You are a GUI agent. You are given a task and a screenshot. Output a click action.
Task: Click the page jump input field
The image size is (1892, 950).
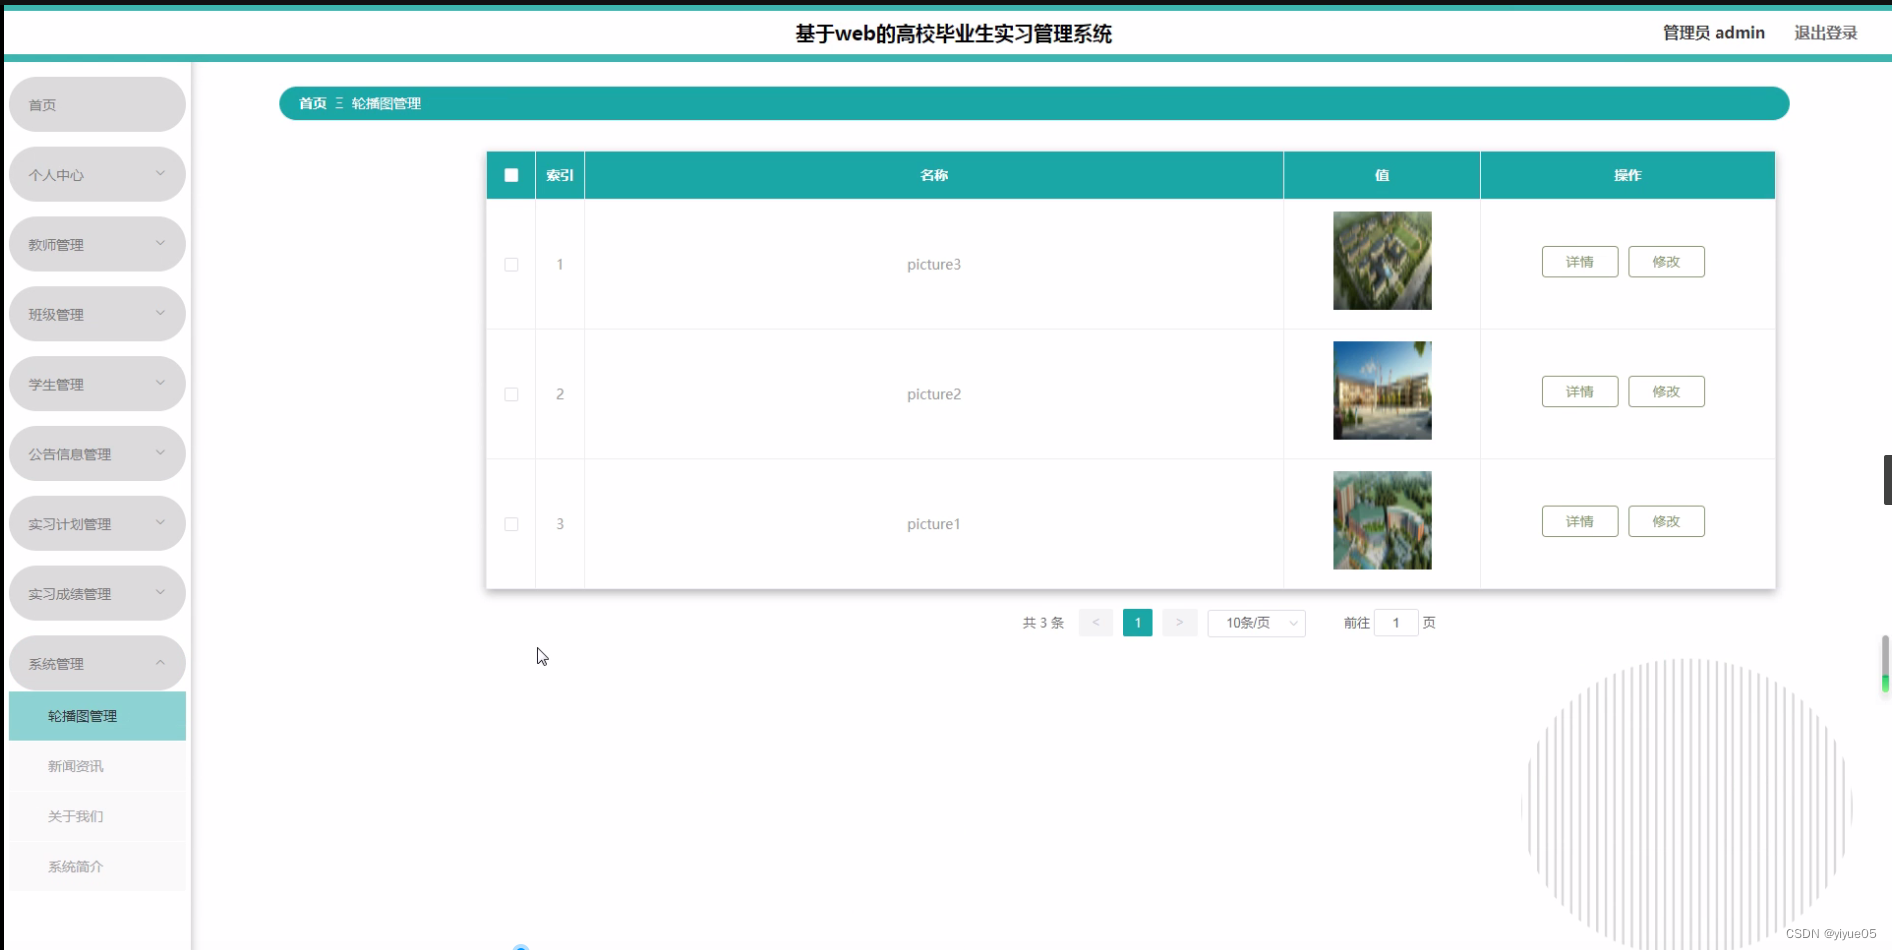[1395, 623]
